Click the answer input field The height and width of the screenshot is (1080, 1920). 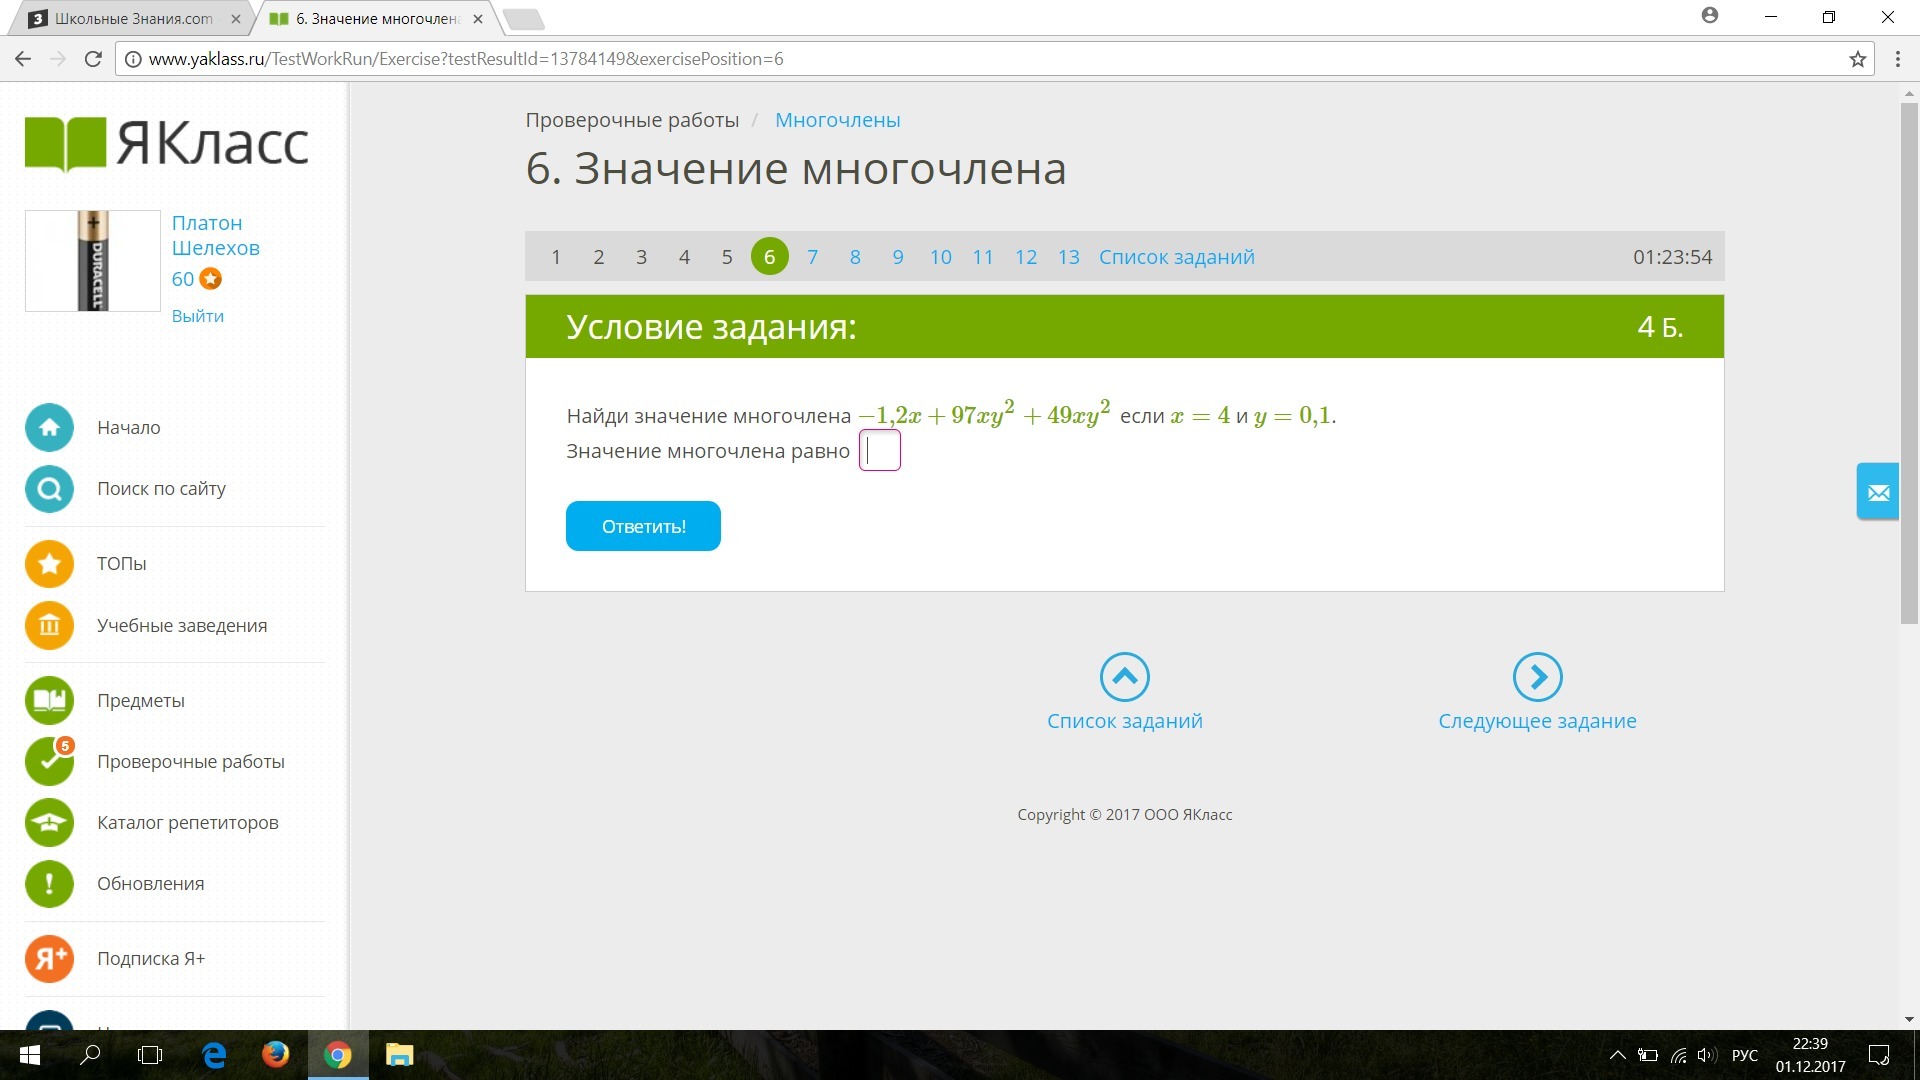tap(880, 451)
